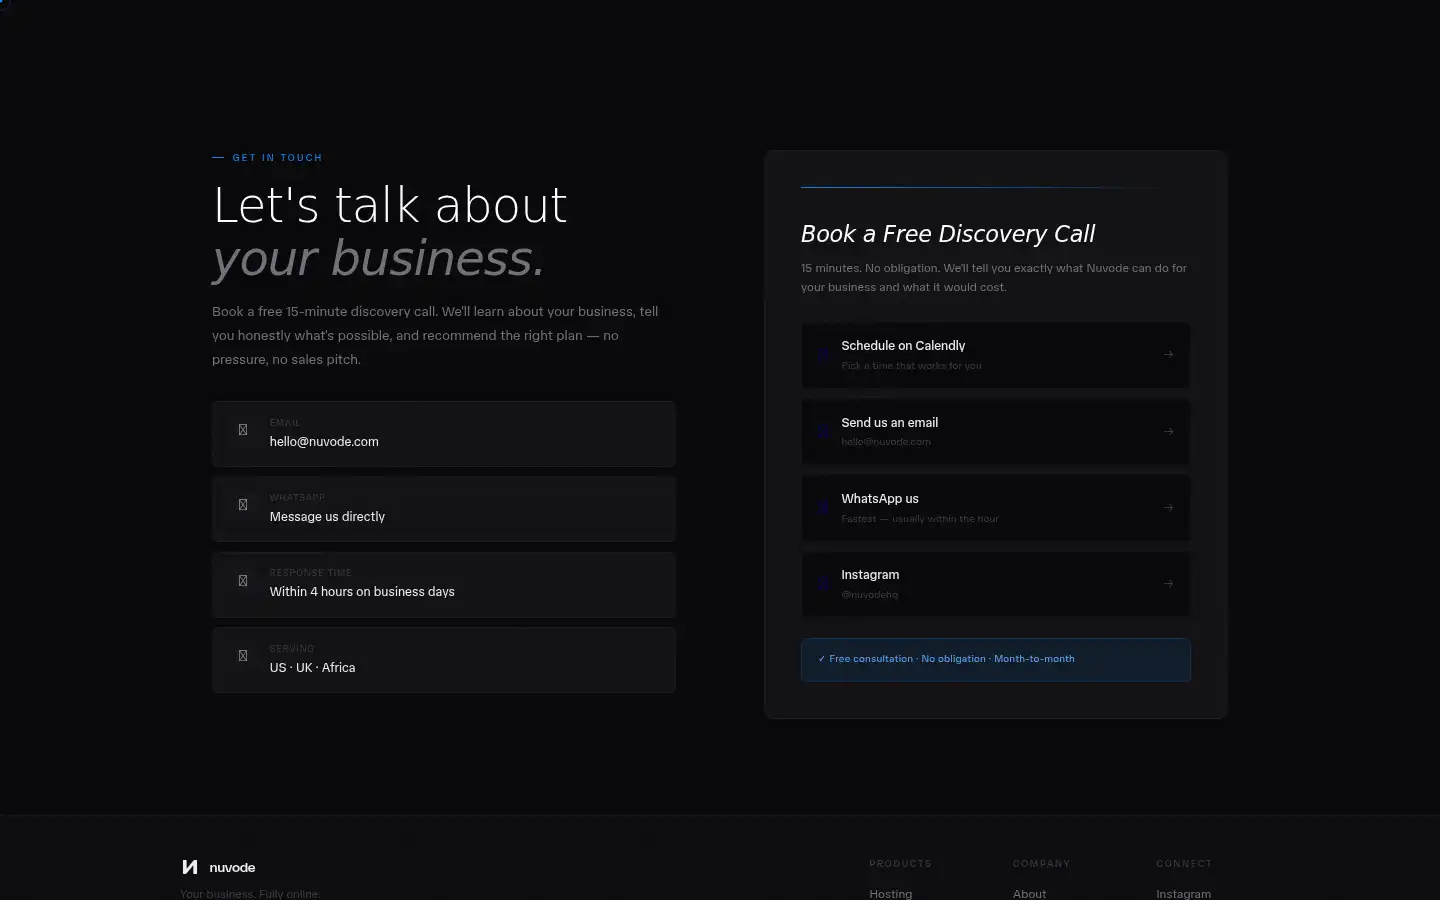The image size is (1440, 900).
Task: Click the 'Within 4 hours on business days' text
Action: pyautogui.click(x=362, y=591)
